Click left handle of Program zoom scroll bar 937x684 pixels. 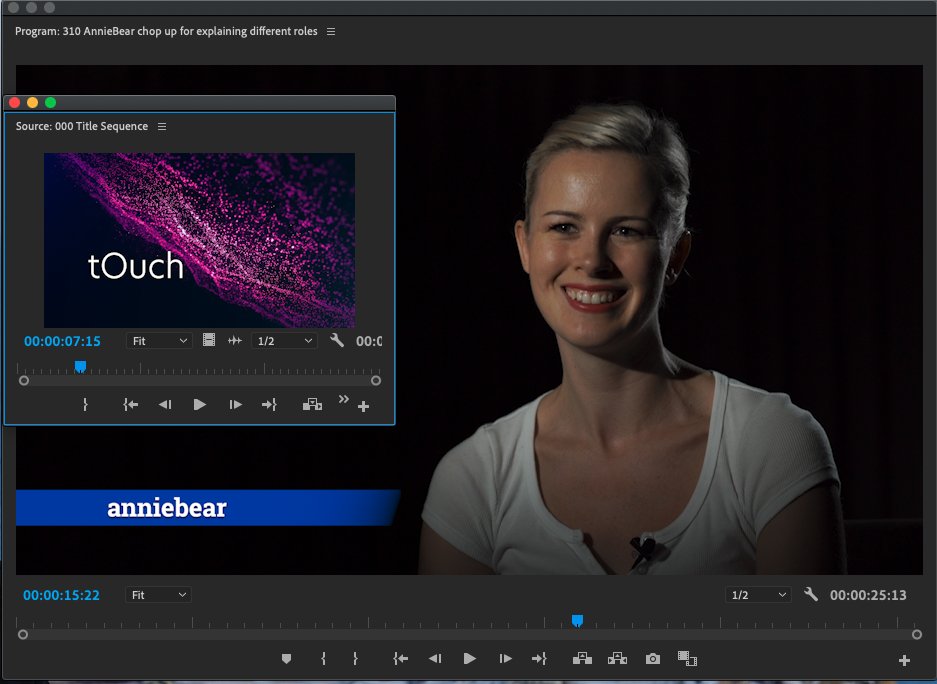pyautogui.click(x=23, y=634)
